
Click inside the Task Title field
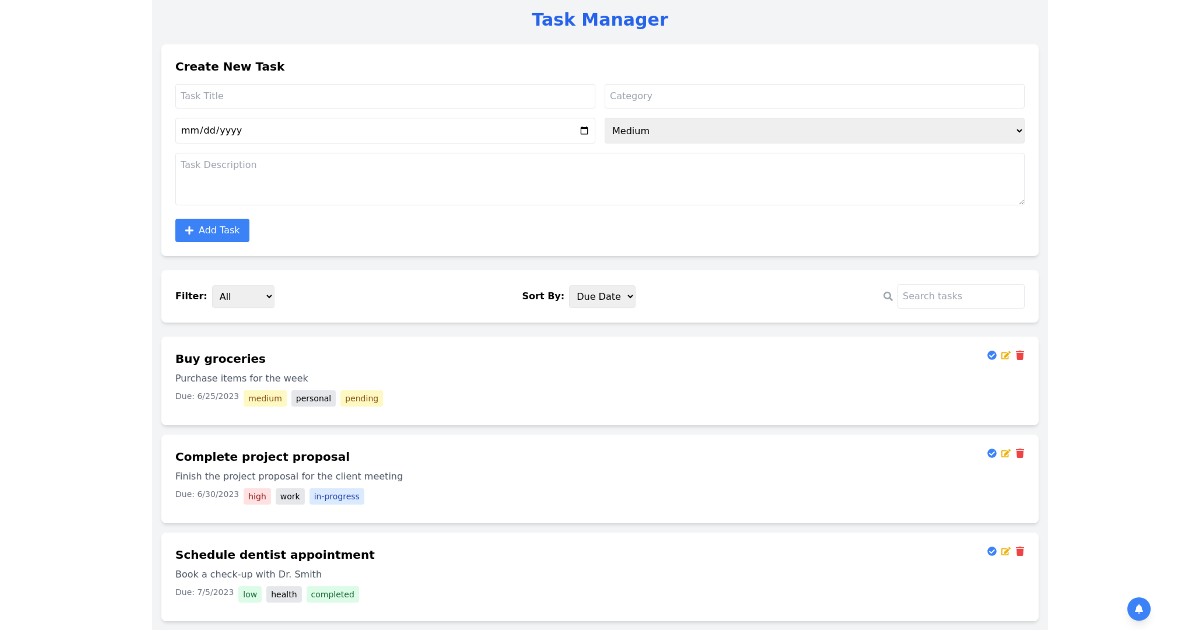[385, 96]
